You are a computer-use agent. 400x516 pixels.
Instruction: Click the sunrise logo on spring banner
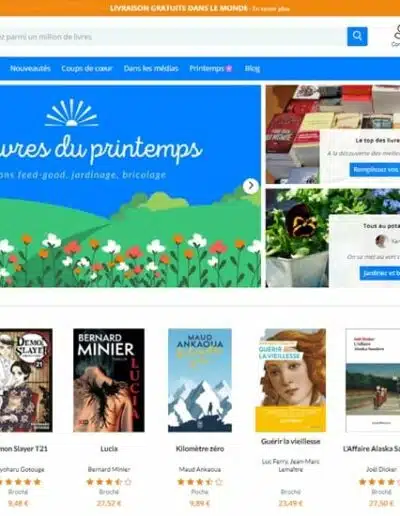(71, 112)
